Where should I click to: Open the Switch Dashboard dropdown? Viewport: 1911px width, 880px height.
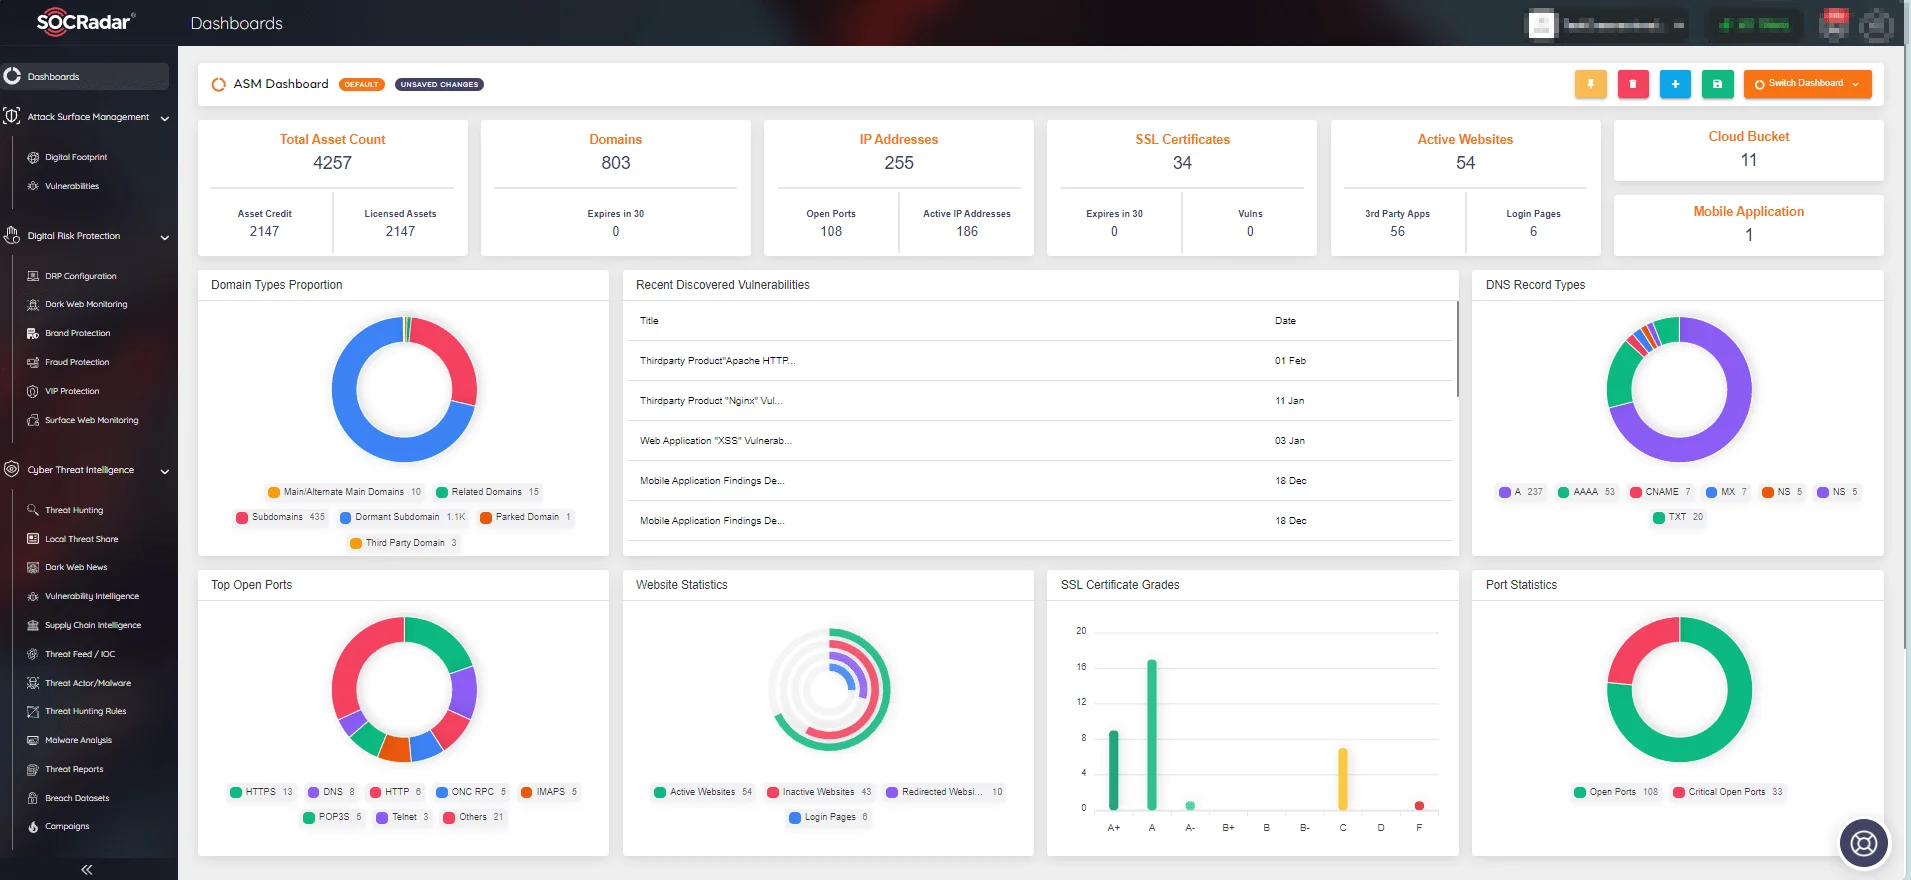tap(1807, 84)
